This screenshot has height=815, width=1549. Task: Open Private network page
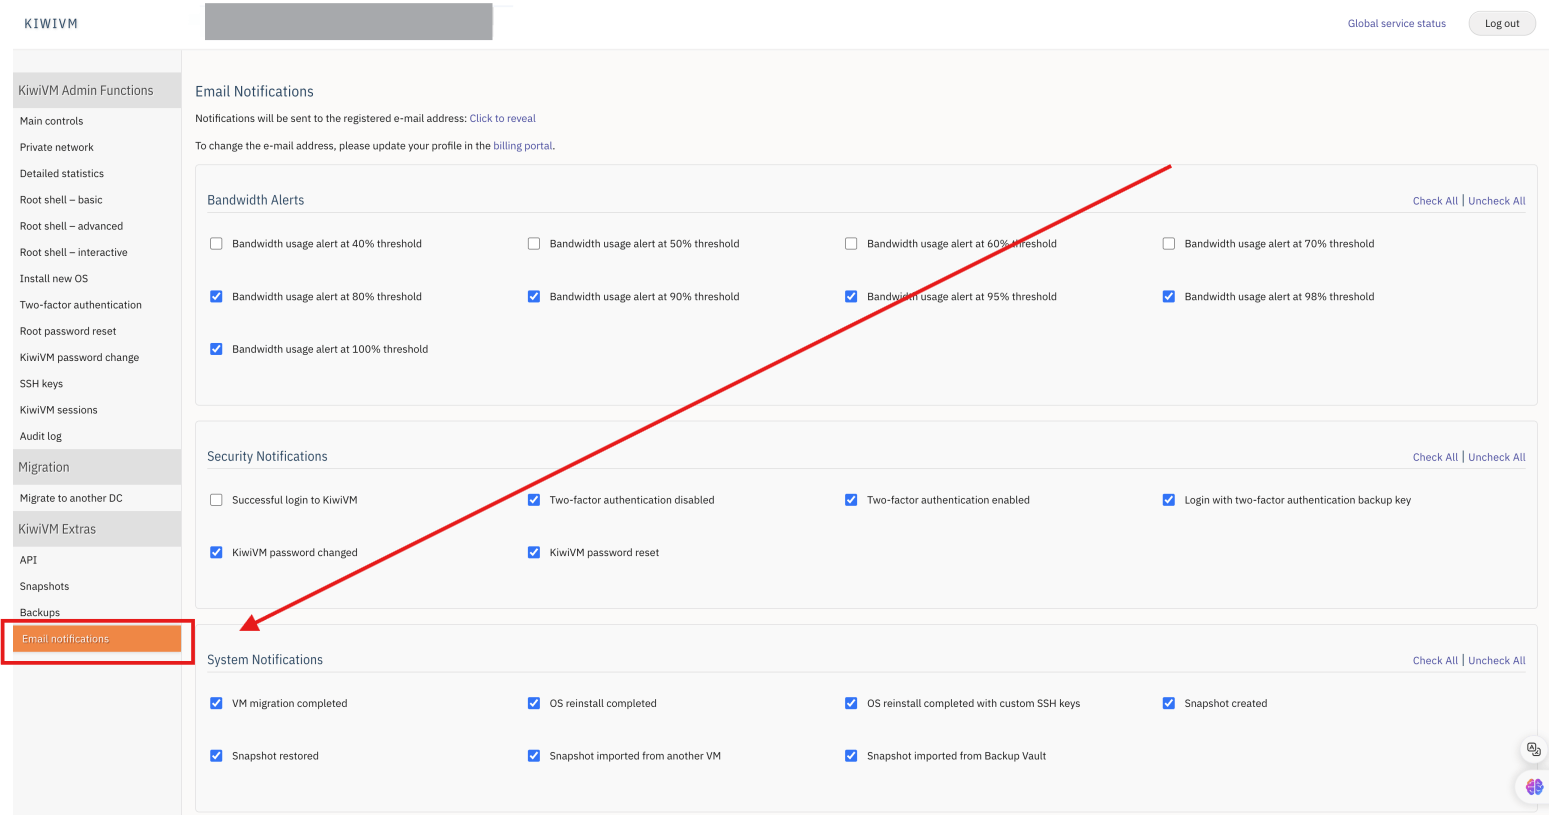(x=57, y=147)
